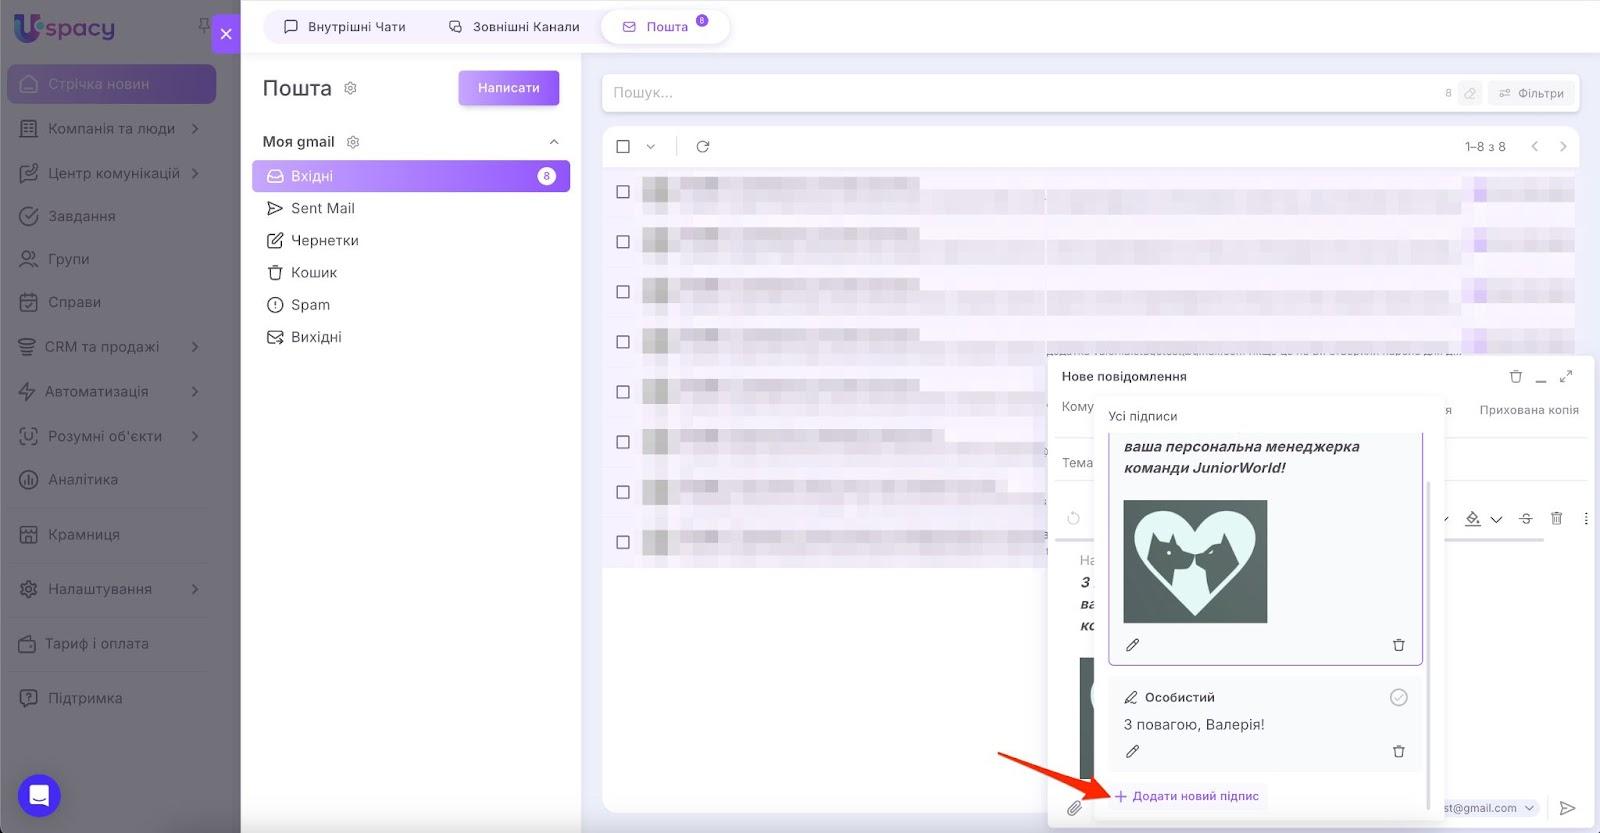Open the Завдання icon in the sidebar
The image size is (1600, 833).
click(x=29, y=216)
